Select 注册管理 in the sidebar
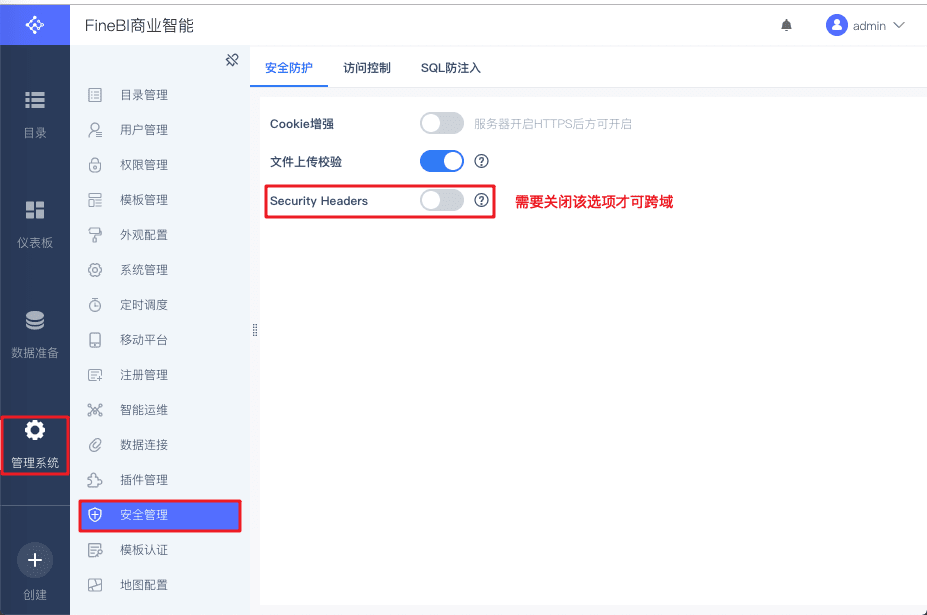This screenshot has width=927, height=615. (x=144, y=375)
